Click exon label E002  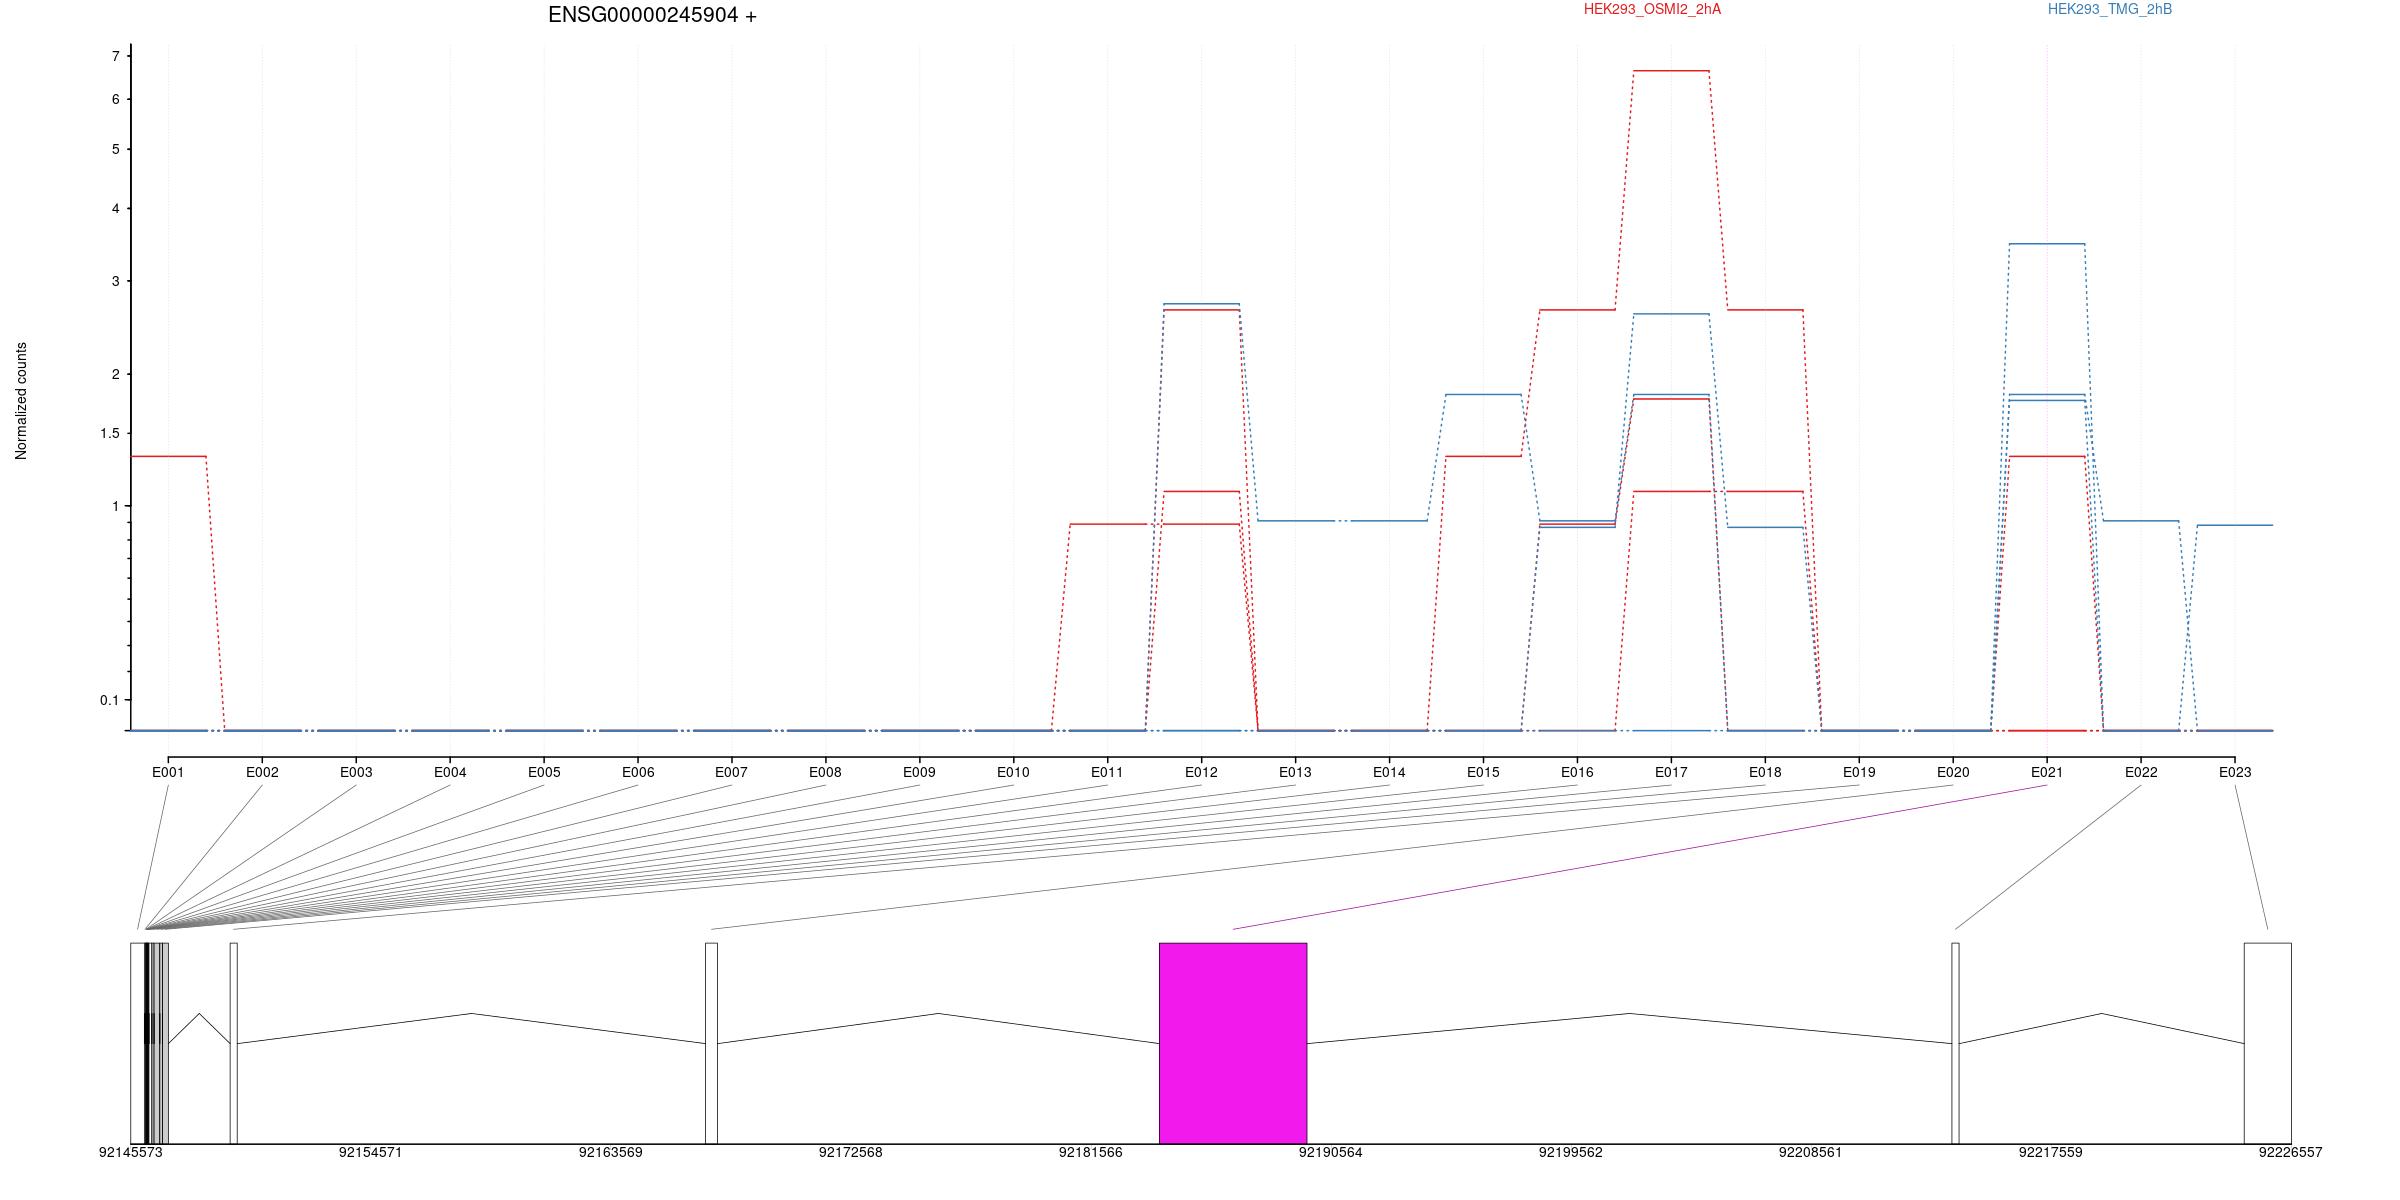[262, 772]
